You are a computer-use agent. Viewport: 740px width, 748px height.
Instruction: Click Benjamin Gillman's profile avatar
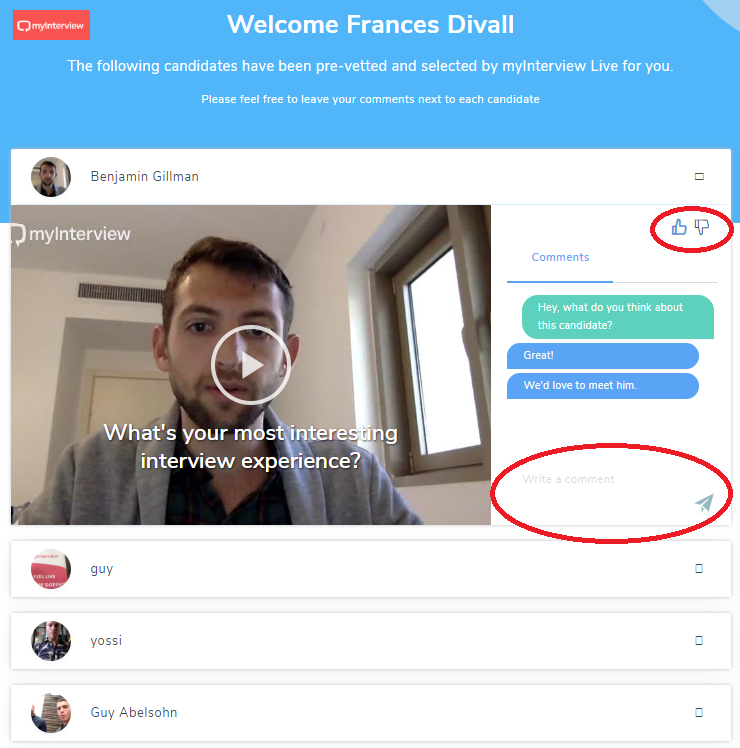click(x=51, y=177)
